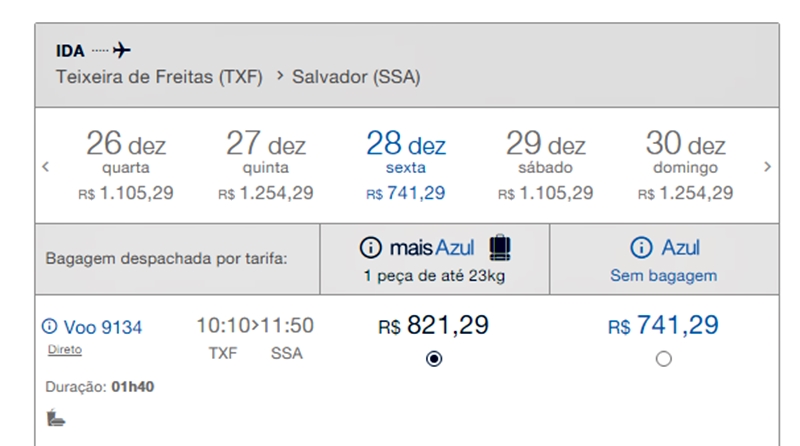The width and height of the screenshot is (800, 446).
Task: Choose the 28 dez sexta date tab
Action: click(x=406, y=165)
